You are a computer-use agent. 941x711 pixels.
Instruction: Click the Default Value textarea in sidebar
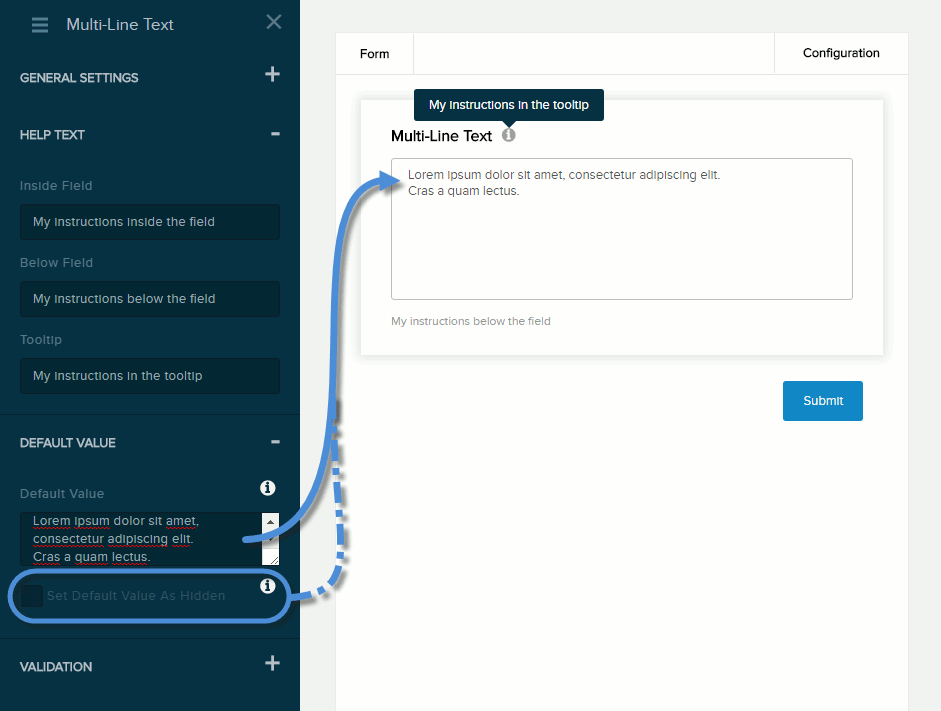pos(140,539)
